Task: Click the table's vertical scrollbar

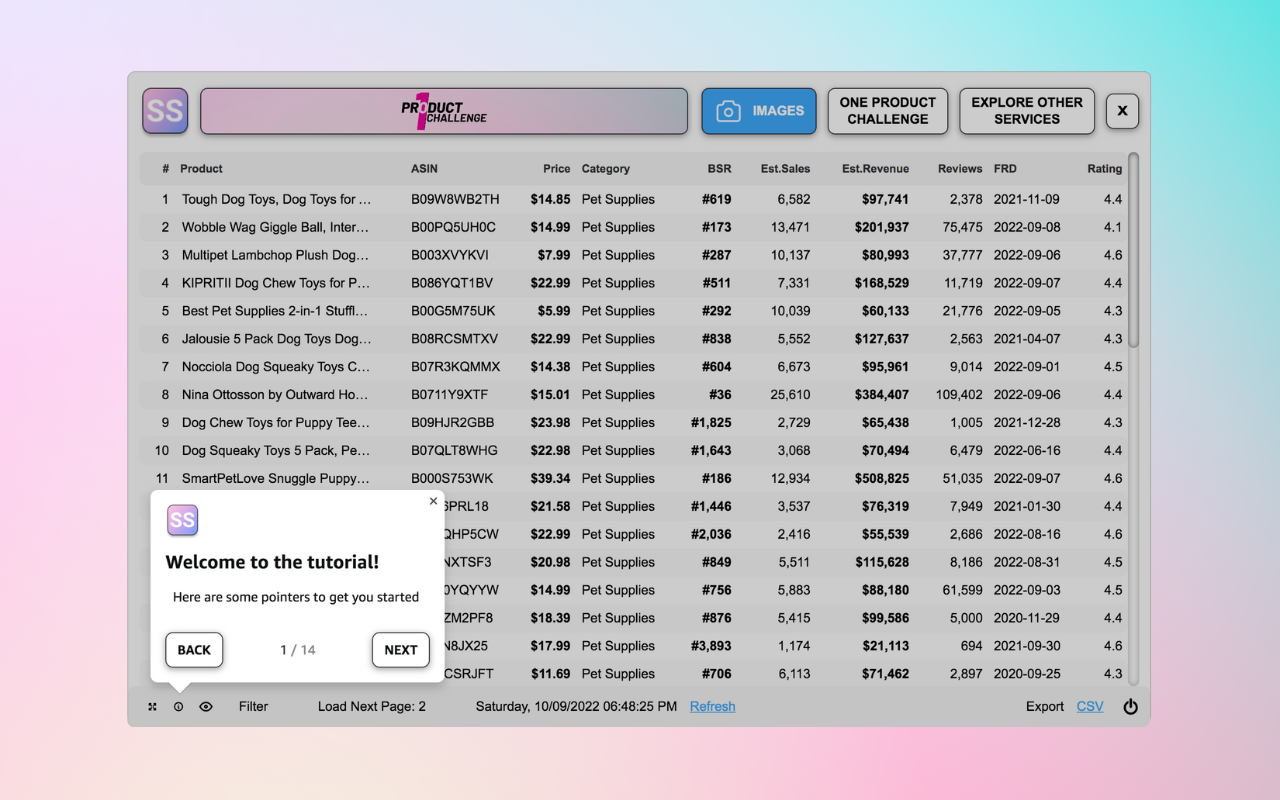Action: [x=1133, y=250]
